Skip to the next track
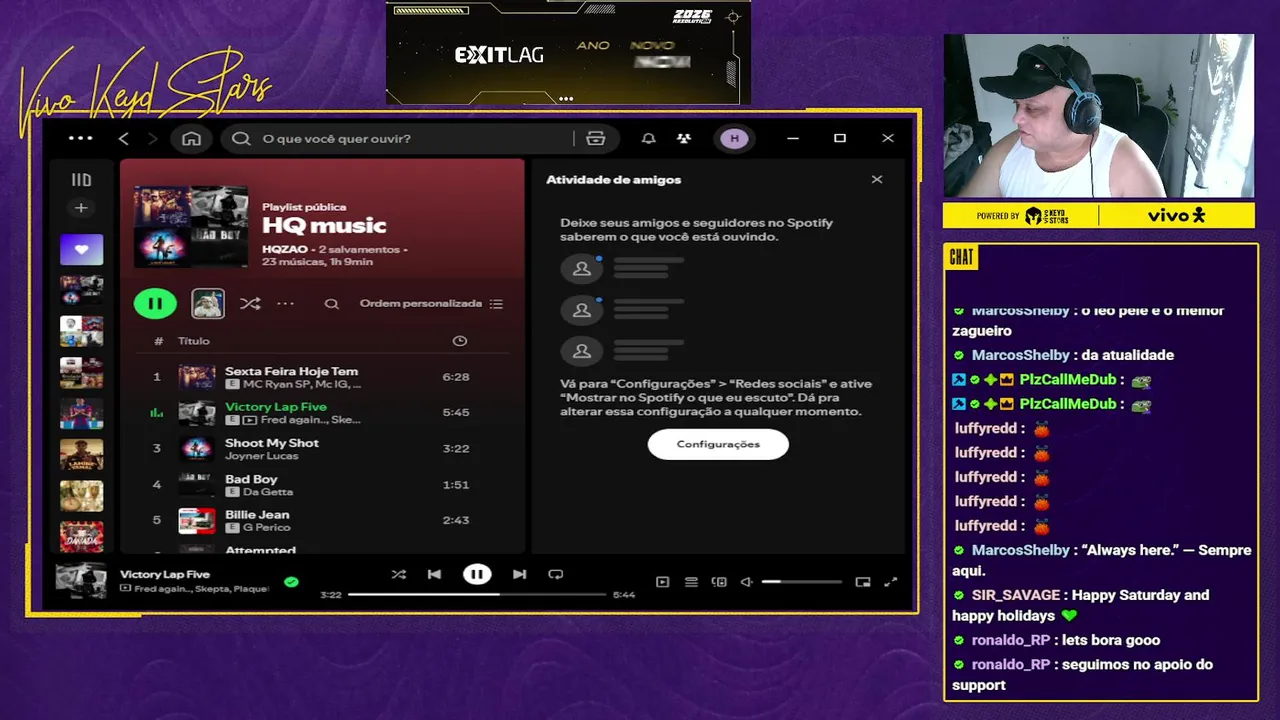This screenshot has height=720, width=1280. pyautogui.click(x=519, y=574)
